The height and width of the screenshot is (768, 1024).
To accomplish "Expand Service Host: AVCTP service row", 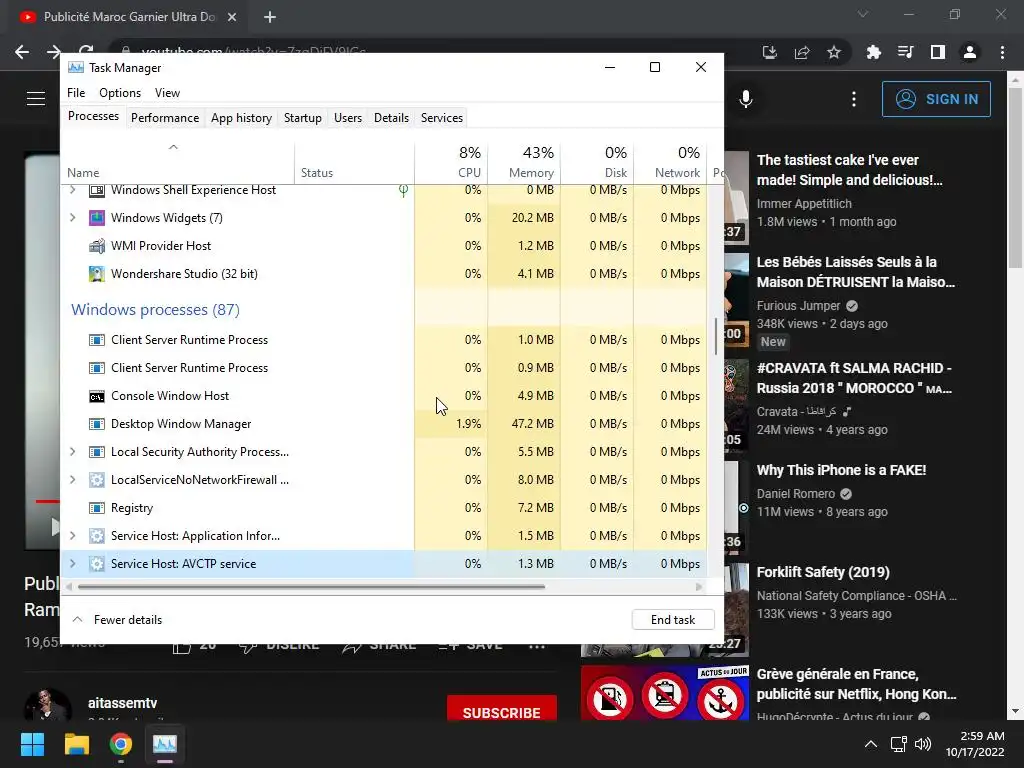I will [72, 564].
